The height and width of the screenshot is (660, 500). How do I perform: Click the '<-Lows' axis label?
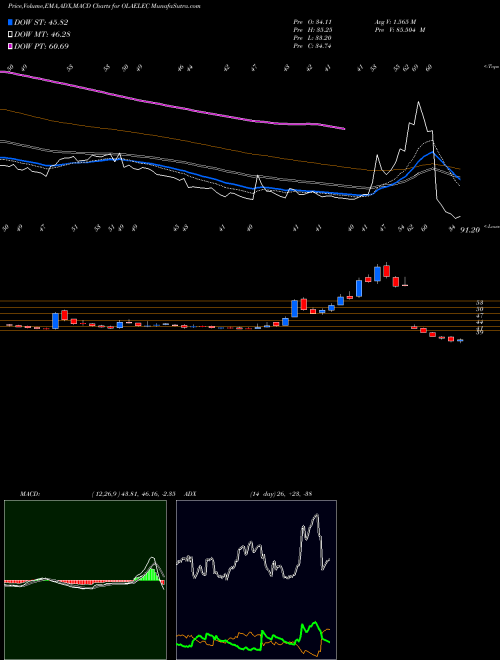point(492,226)
